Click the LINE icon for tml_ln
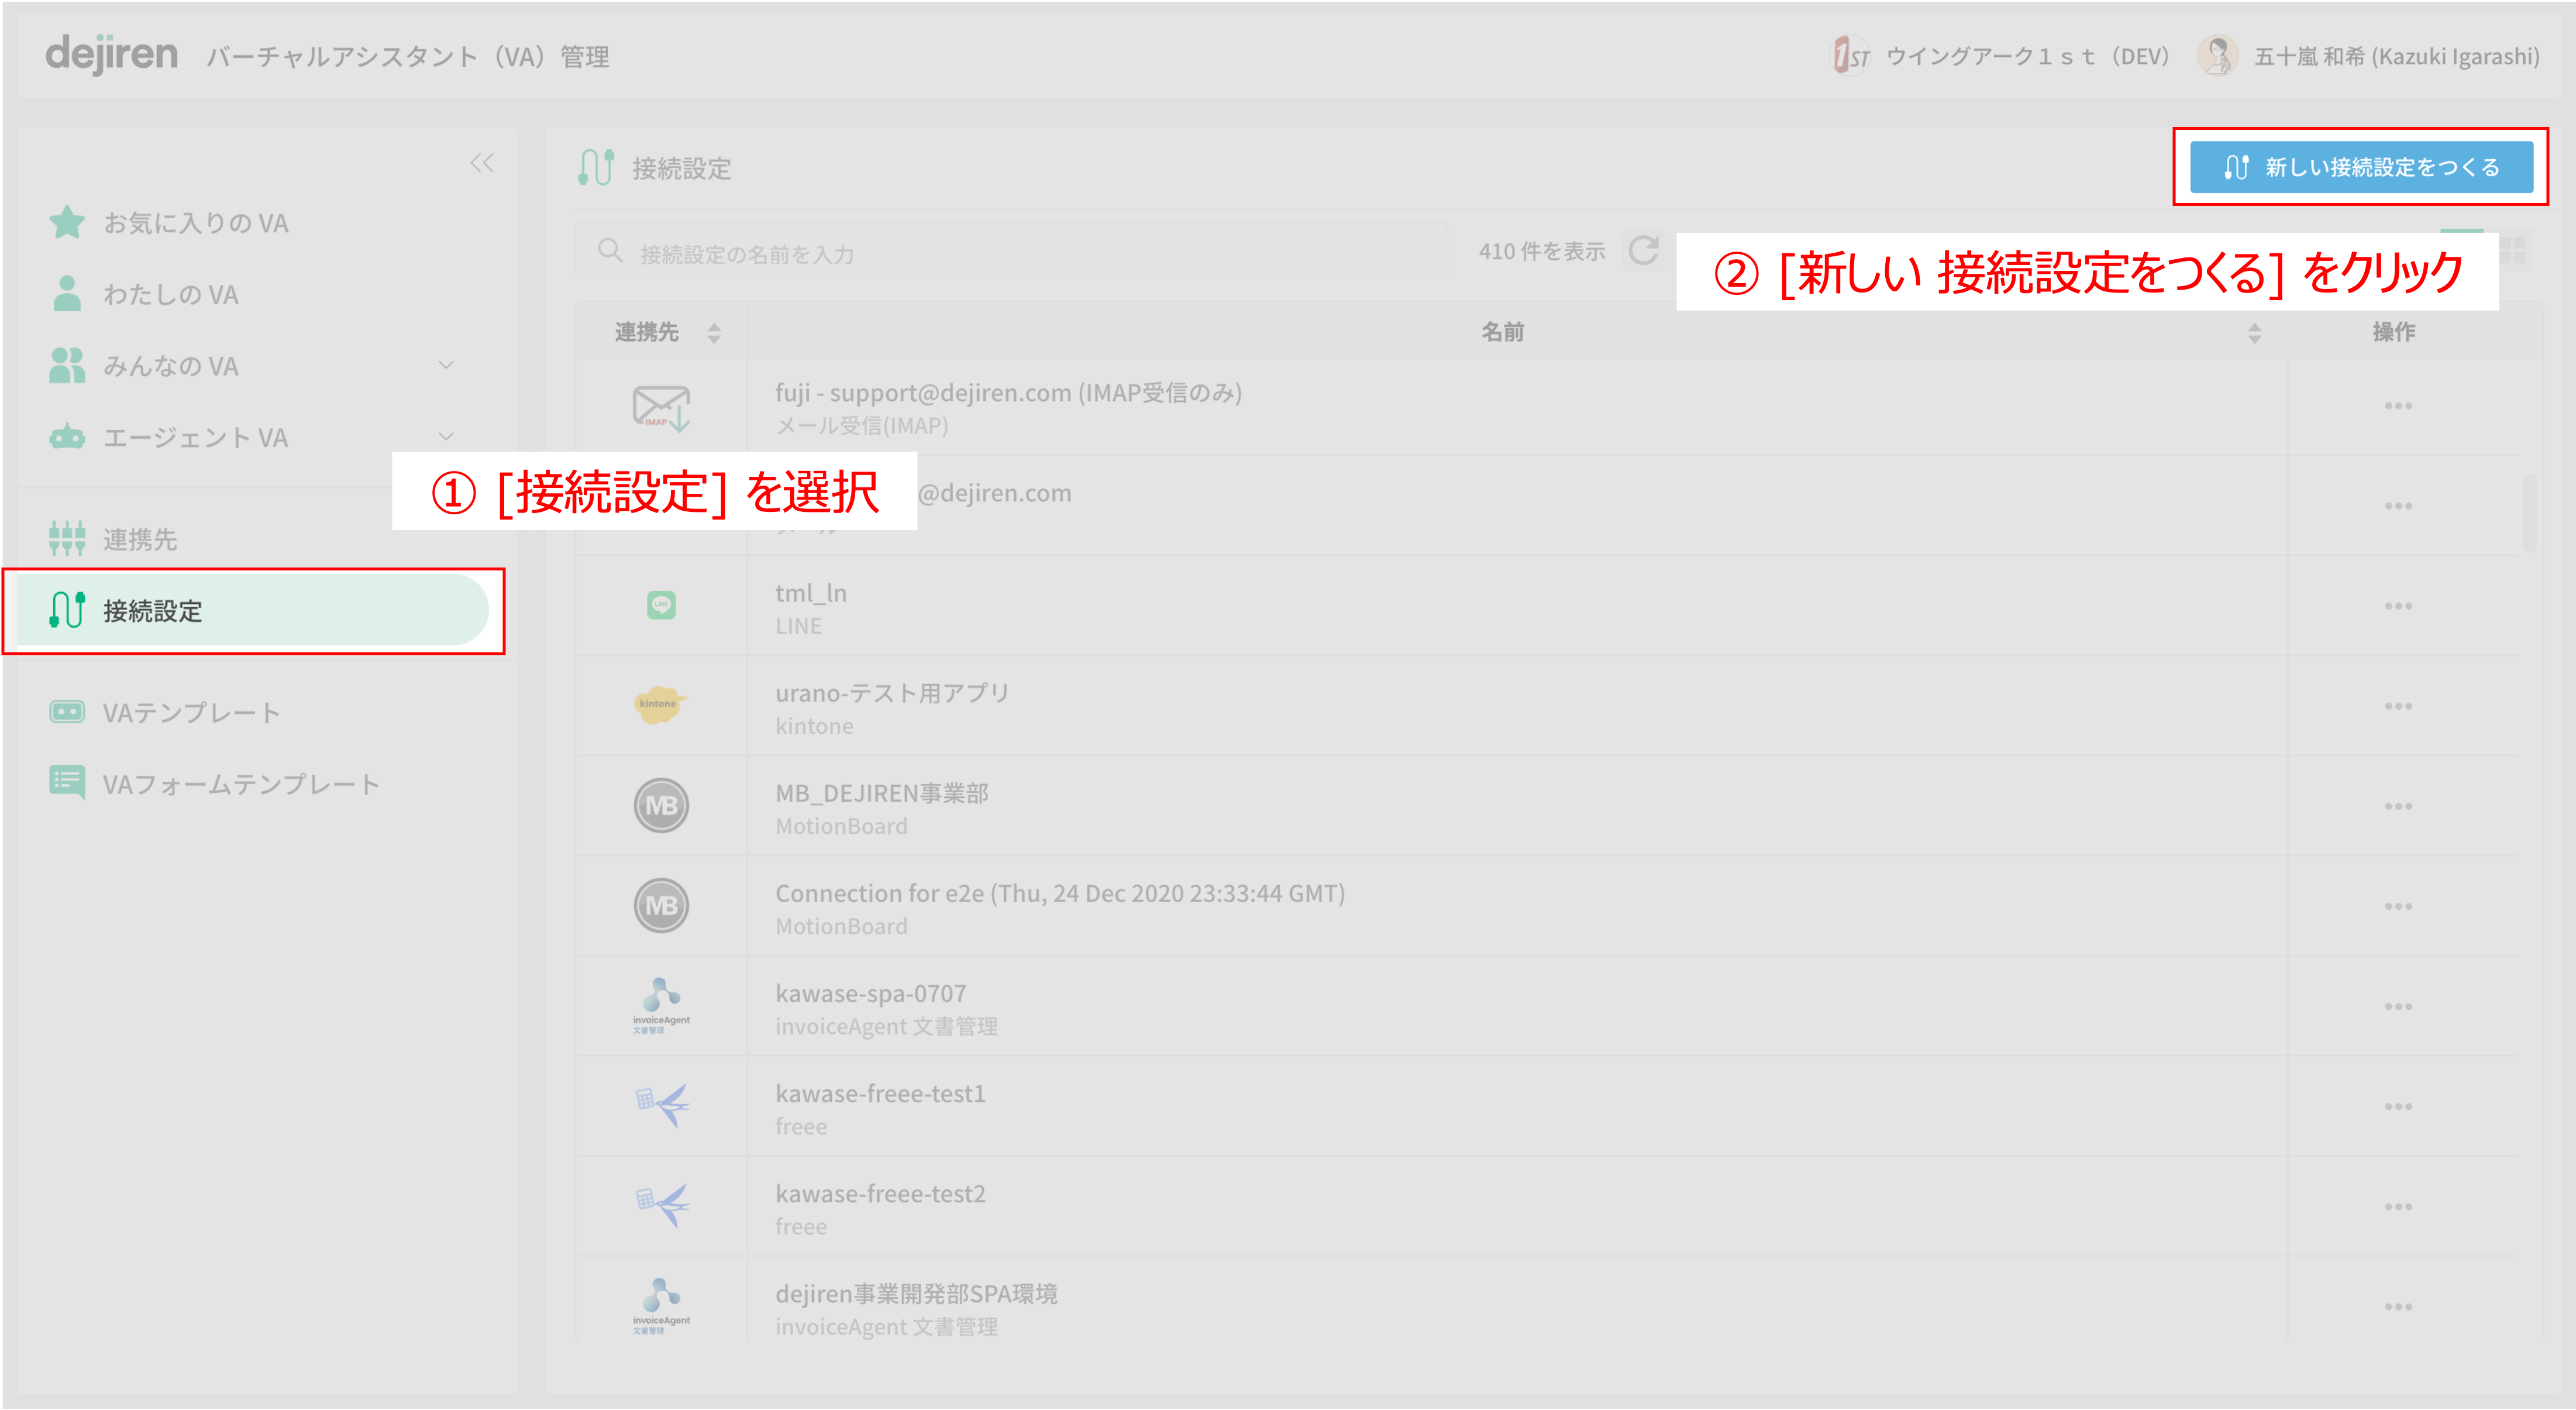Image resolution: width=2576 pixels, height=1410 pixels. click(661, 604)
